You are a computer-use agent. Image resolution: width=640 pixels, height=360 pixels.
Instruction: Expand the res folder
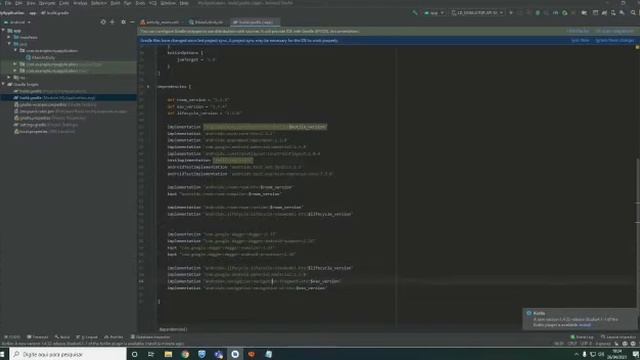9,78
